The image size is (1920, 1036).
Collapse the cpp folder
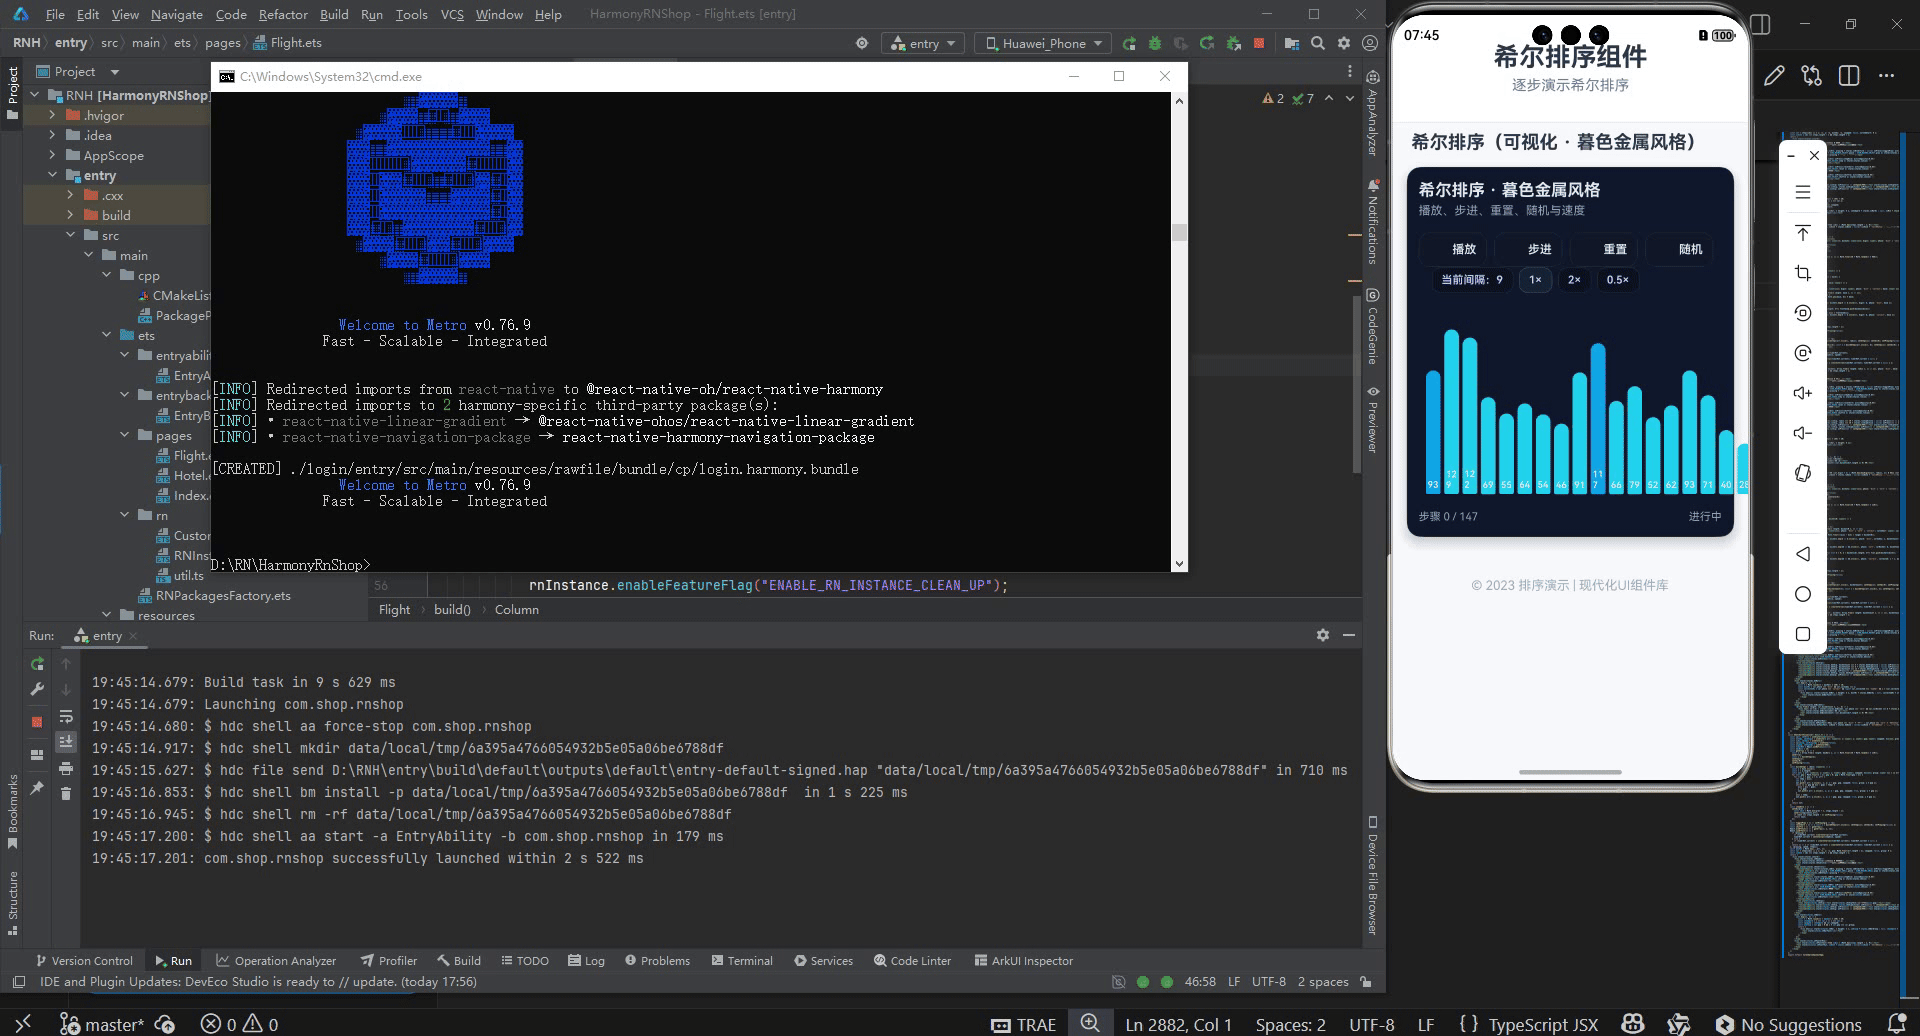106,275
